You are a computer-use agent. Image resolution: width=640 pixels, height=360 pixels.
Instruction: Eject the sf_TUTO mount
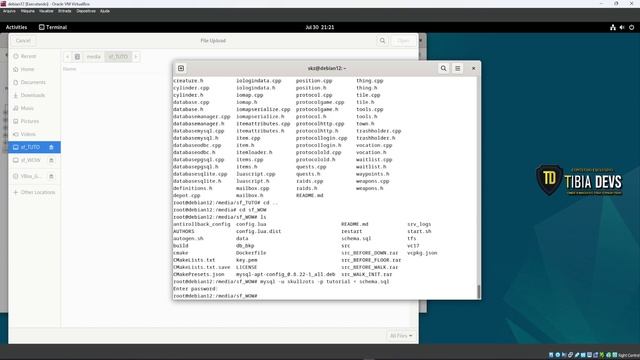(x=51, y=147)
